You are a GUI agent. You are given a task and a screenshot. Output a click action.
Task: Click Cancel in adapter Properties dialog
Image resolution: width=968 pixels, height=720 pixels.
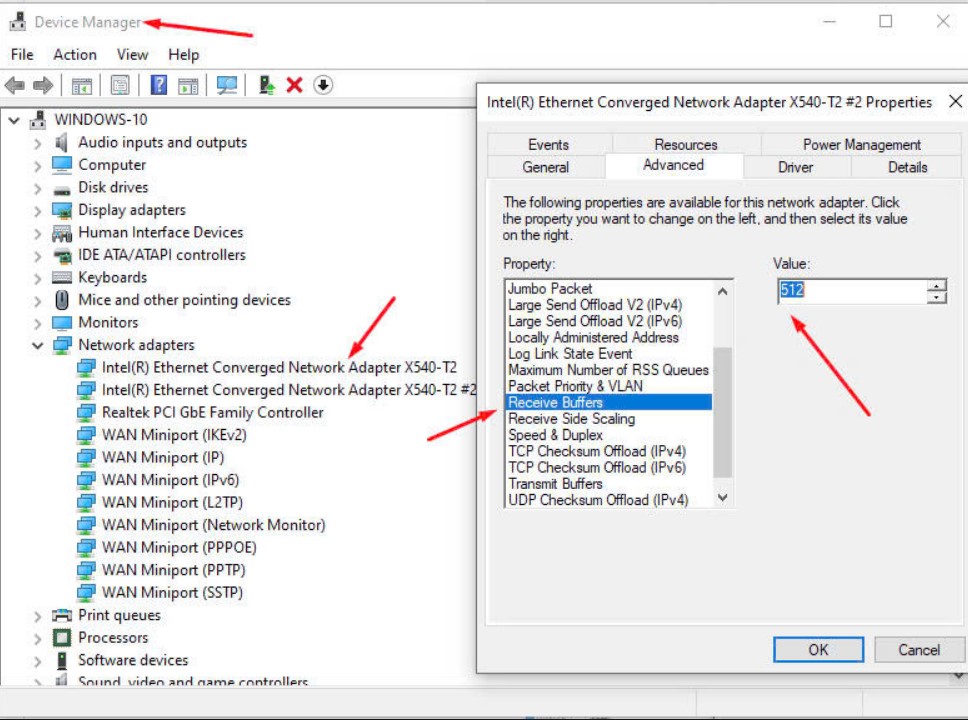(919, 650)
